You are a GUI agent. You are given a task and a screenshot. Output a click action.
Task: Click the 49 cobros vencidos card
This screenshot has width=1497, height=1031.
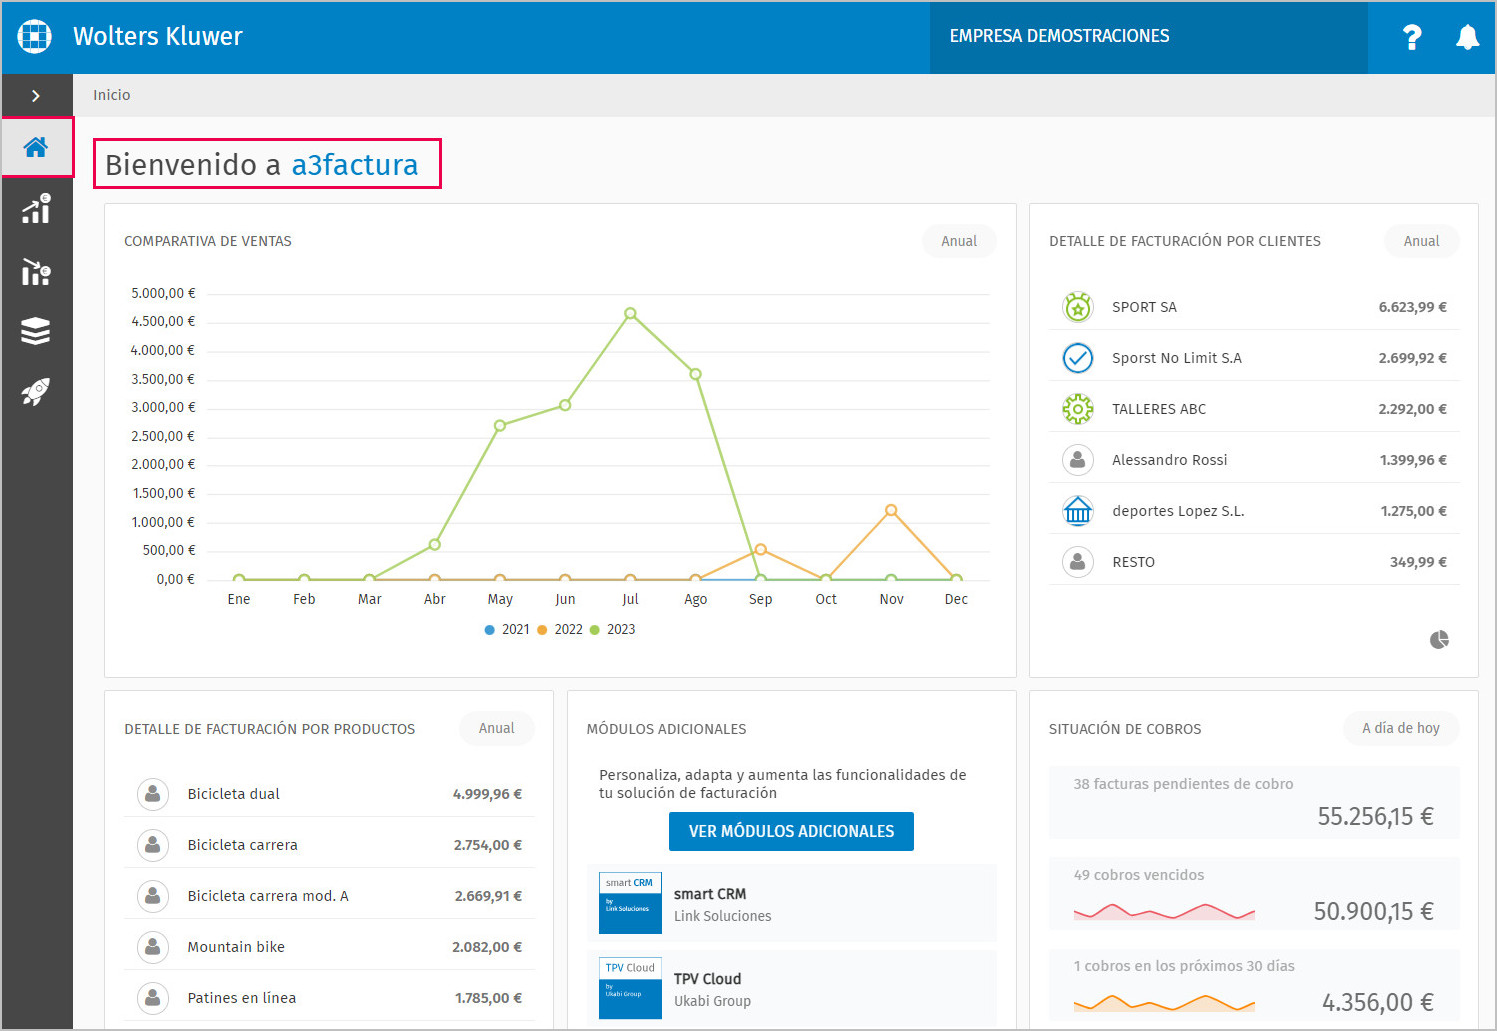pyautogui.click(x=1254, y=894)
